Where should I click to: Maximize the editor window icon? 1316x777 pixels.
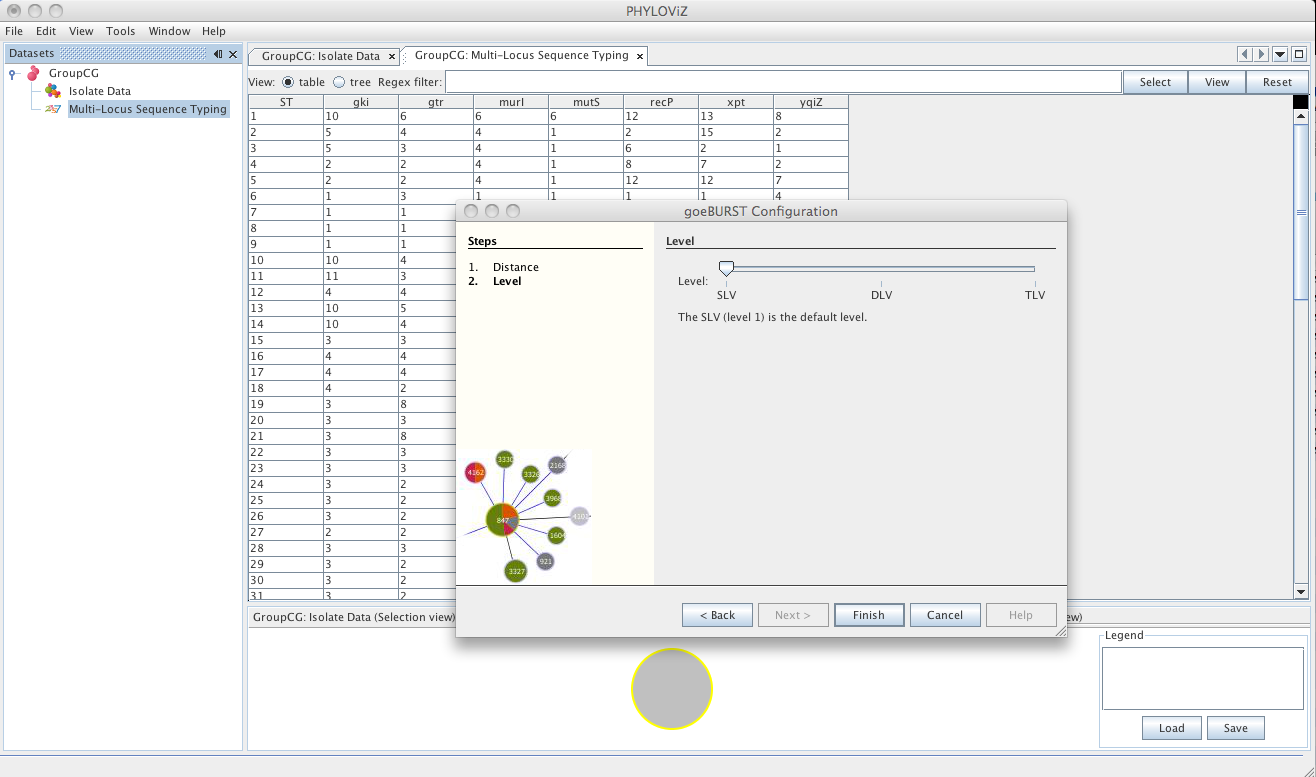point(1299,55)
